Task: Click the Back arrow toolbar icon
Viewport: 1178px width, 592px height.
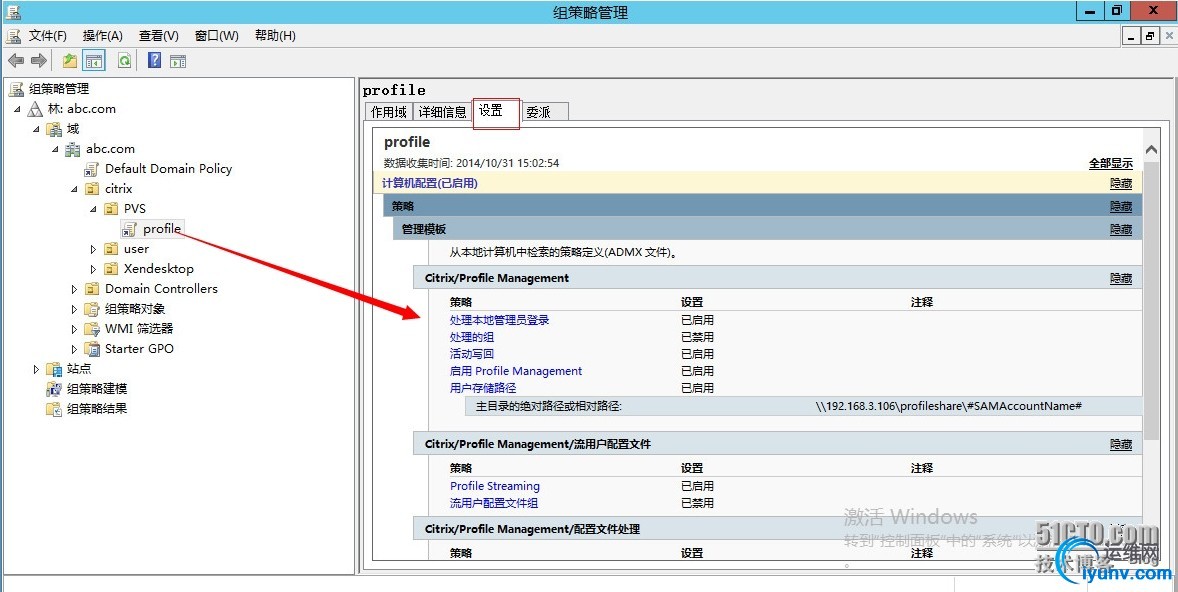Action: pos(16,61)
